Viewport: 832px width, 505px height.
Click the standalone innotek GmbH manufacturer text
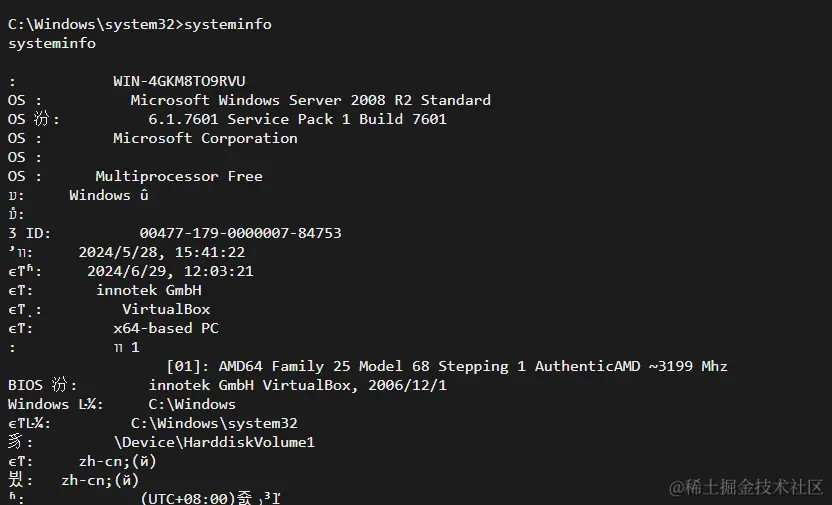coord(149,290)
